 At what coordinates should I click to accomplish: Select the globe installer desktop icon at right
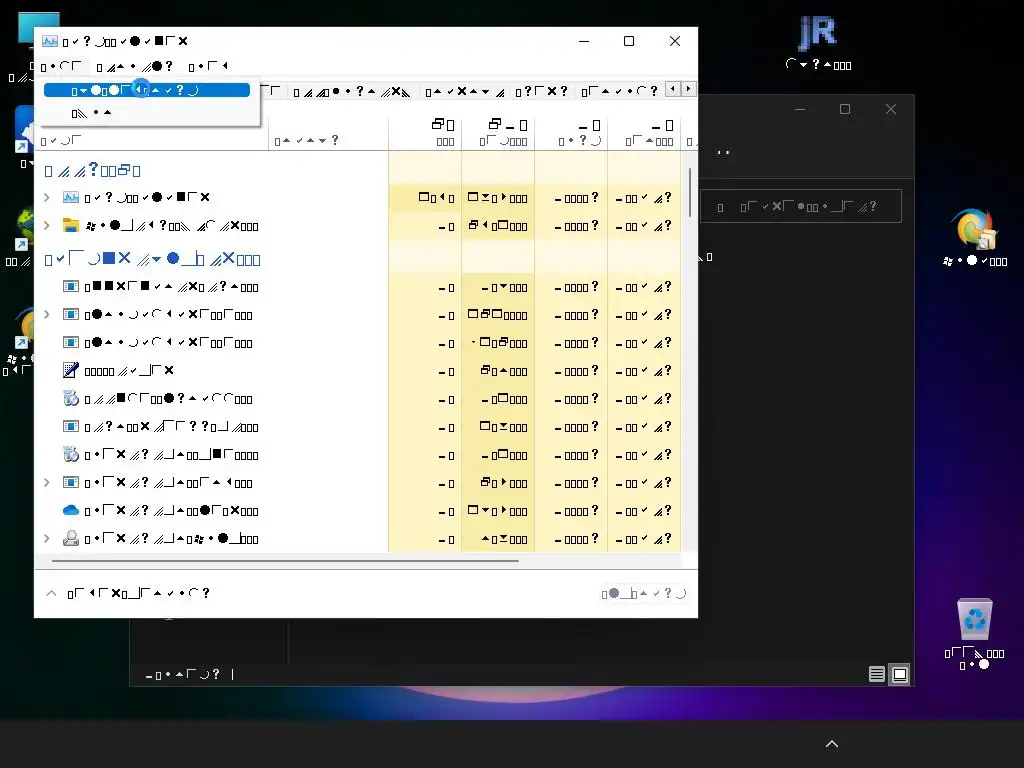(x=974, y=229)
